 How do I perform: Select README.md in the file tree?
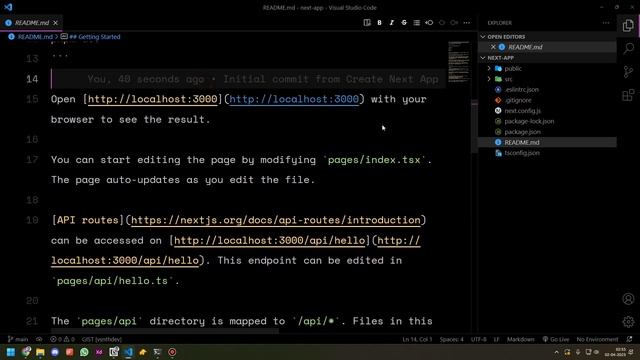point(547,142)
